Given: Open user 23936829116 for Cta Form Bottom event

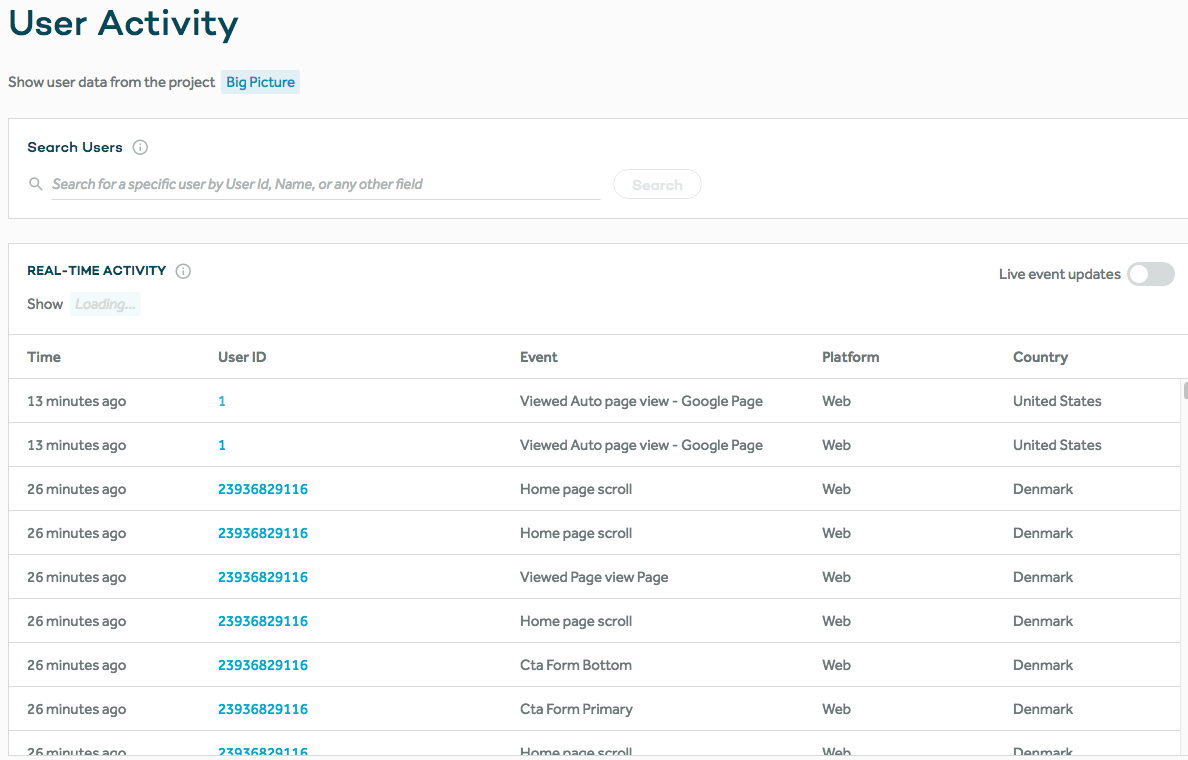Looking at the screenshot, I should pos(263,665).
